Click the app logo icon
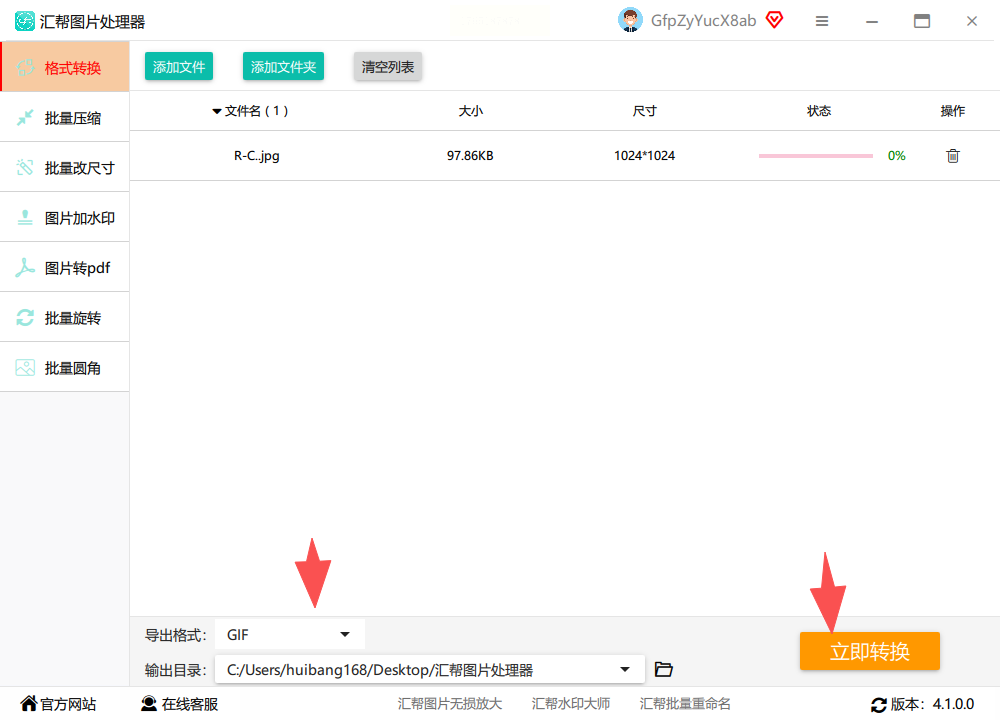Screen dimensions: 1000x720 click(25, 21)
